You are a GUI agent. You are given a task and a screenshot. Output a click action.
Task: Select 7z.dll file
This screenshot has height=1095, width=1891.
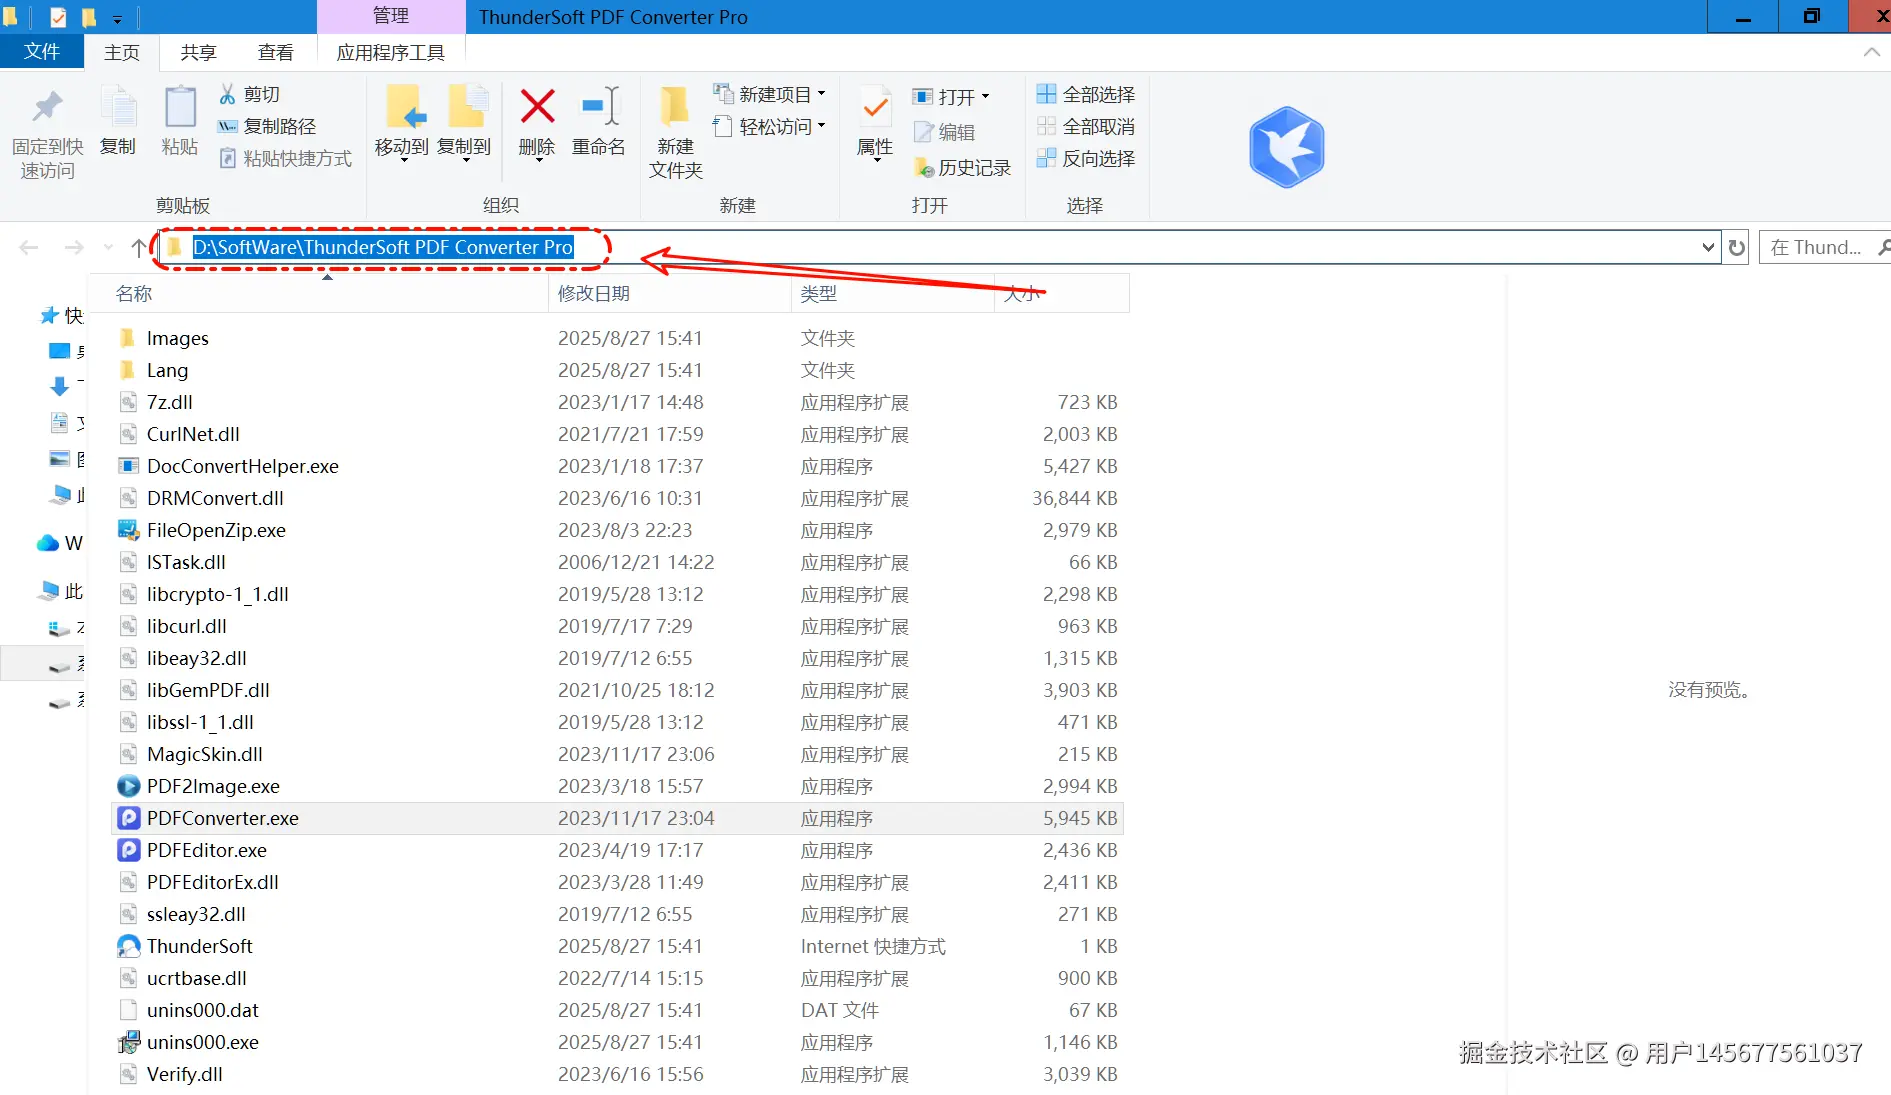(617, 402)
